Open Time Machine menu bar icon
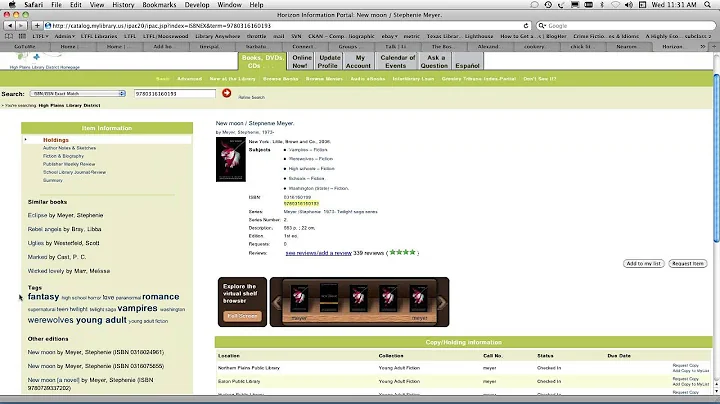720x404 pixels. [x=548, y=5]
